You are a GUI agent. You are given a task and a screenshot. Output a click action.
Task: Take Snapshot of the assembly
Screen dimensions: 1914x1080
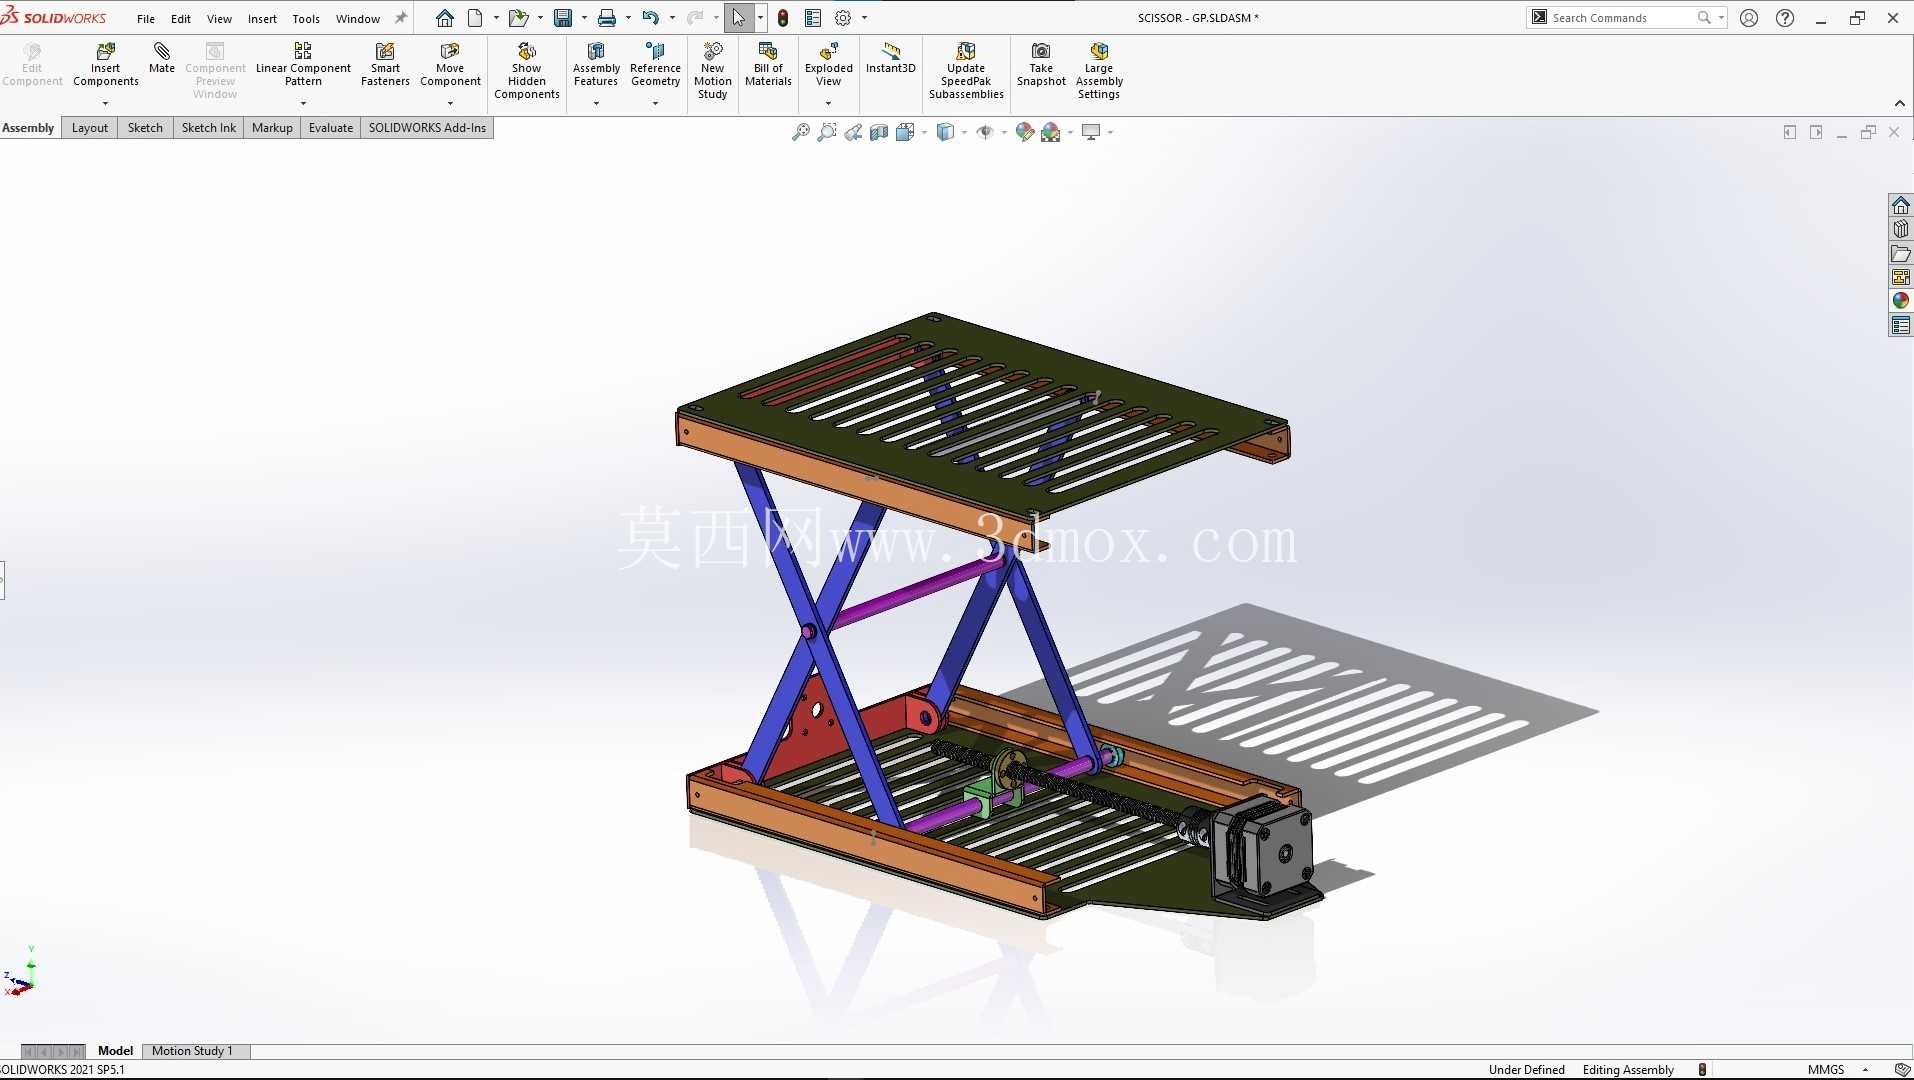click(1041, 65)
